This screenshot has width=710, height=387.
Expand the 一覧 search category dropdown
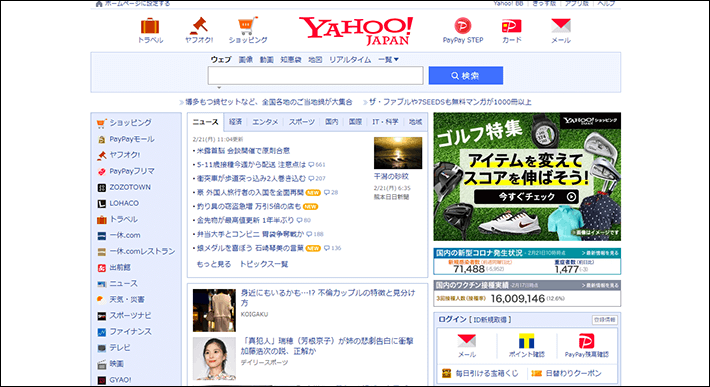[x=389, y=59]
